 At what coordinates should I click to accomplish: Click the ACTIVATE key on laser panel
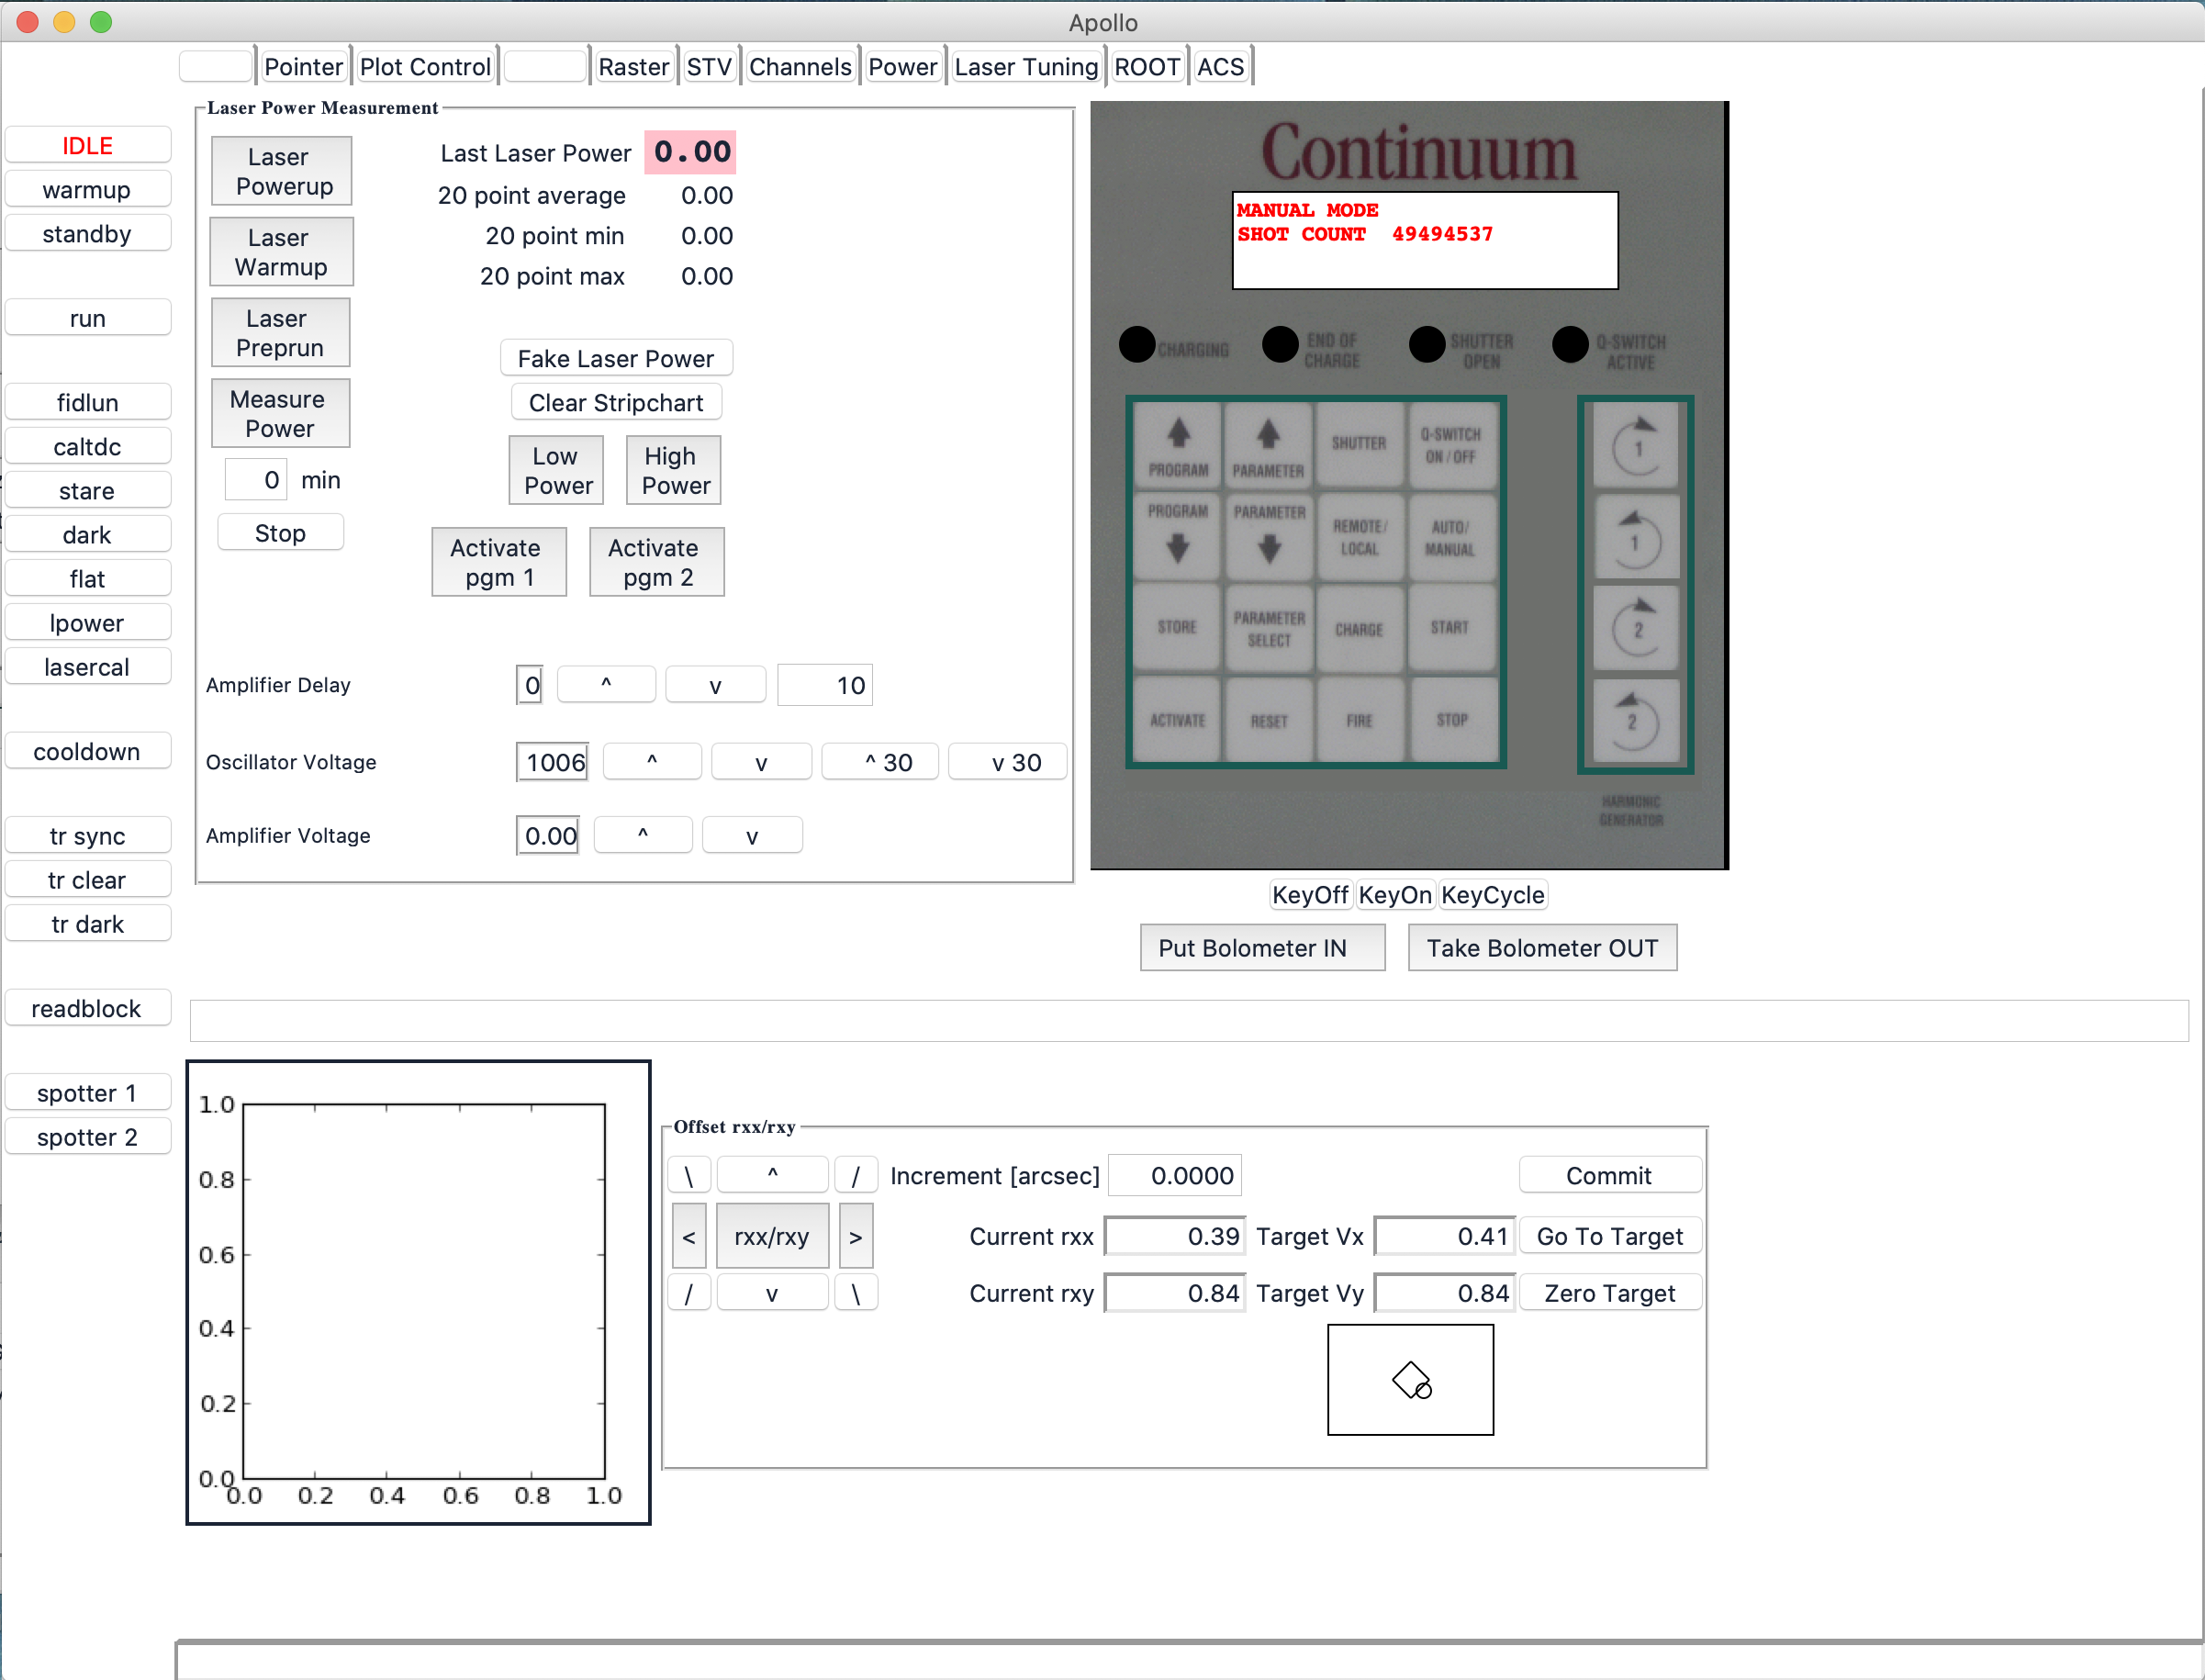point(1178,718)
